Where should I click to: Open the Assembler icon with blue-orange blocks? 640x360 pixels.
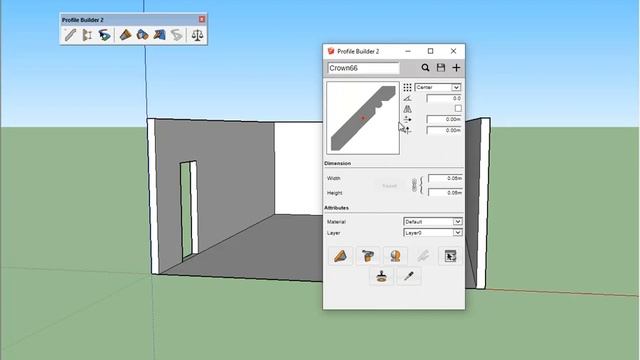click(x=142, y=35)
